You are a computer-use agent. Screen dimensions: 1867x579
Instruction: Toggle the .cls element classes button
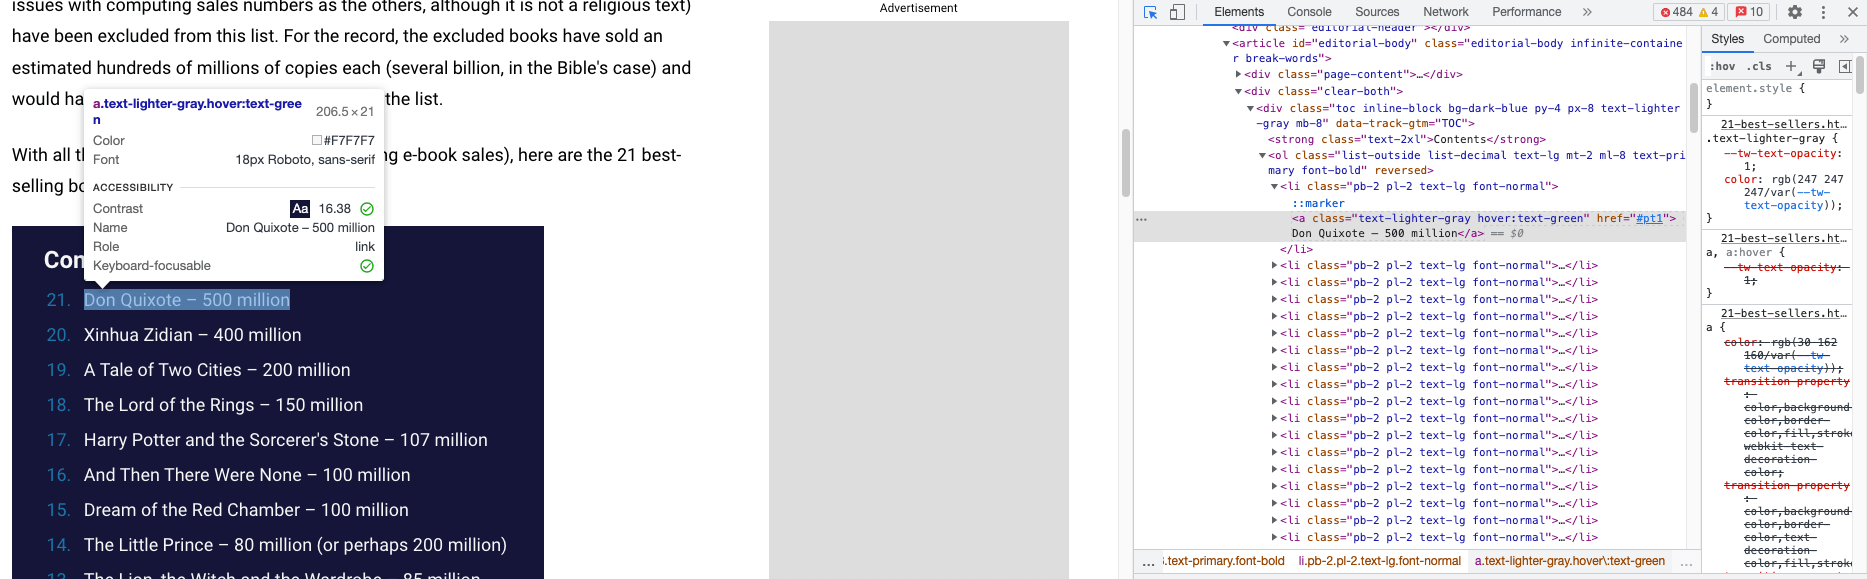[1759, 66]
